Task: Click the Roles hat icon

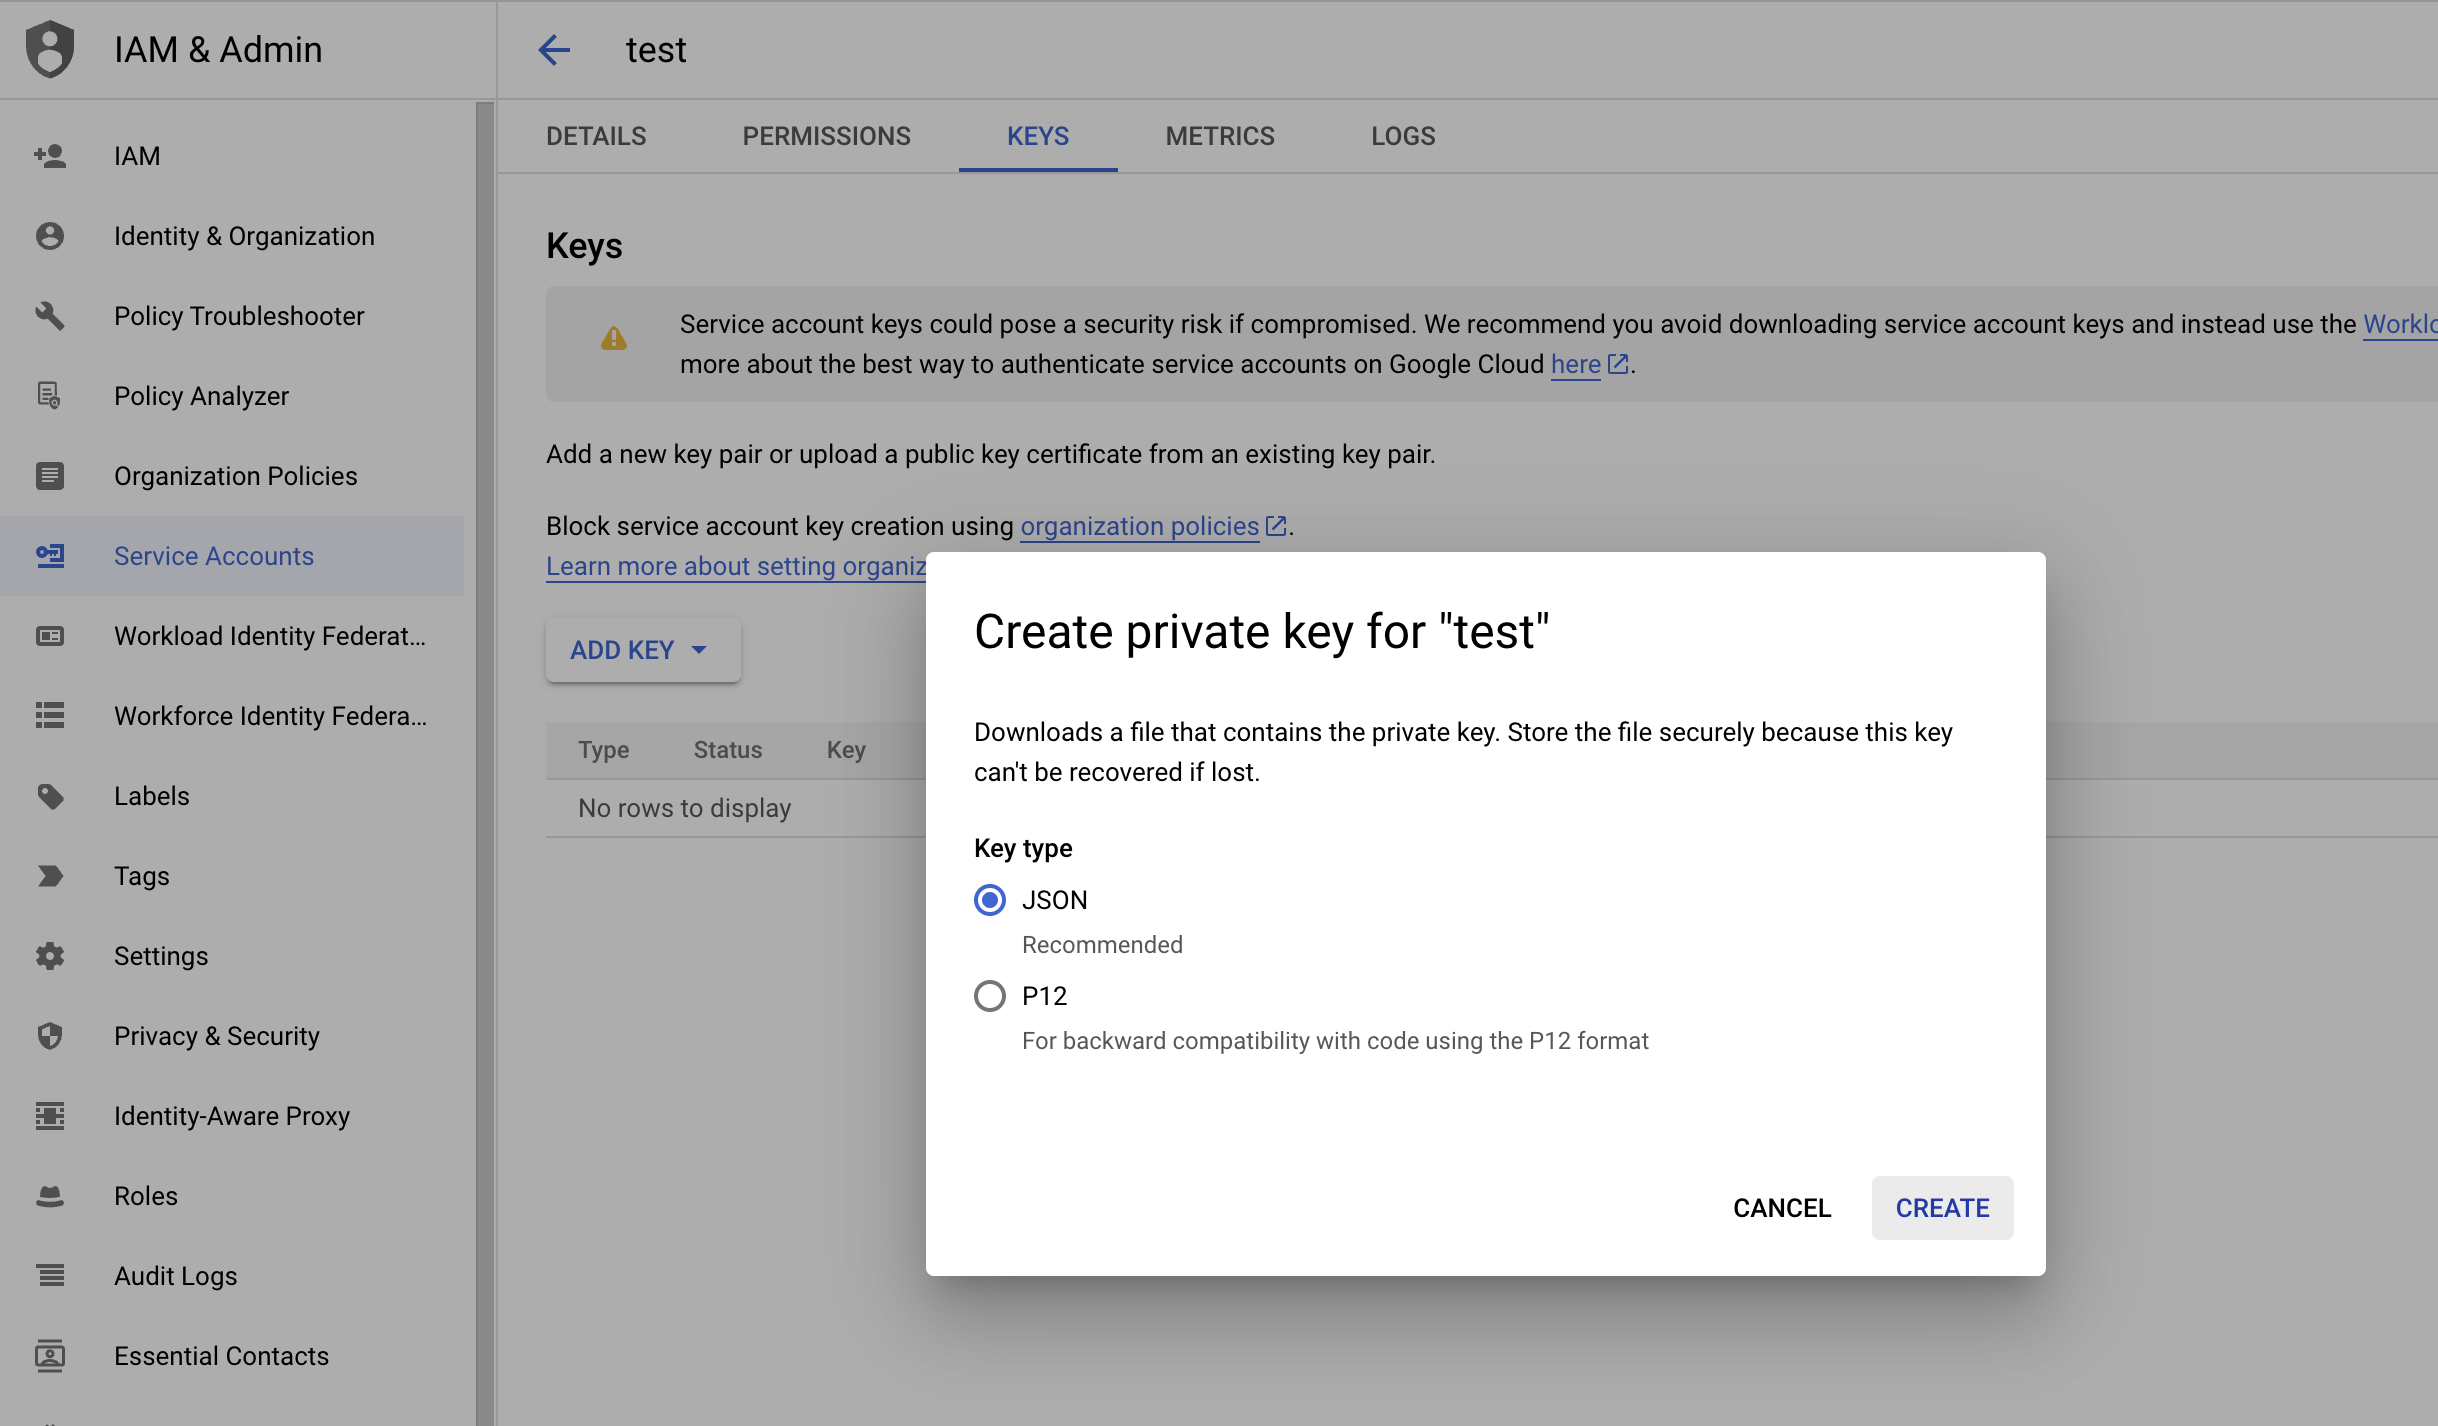Action: (x=50, y=1196)
